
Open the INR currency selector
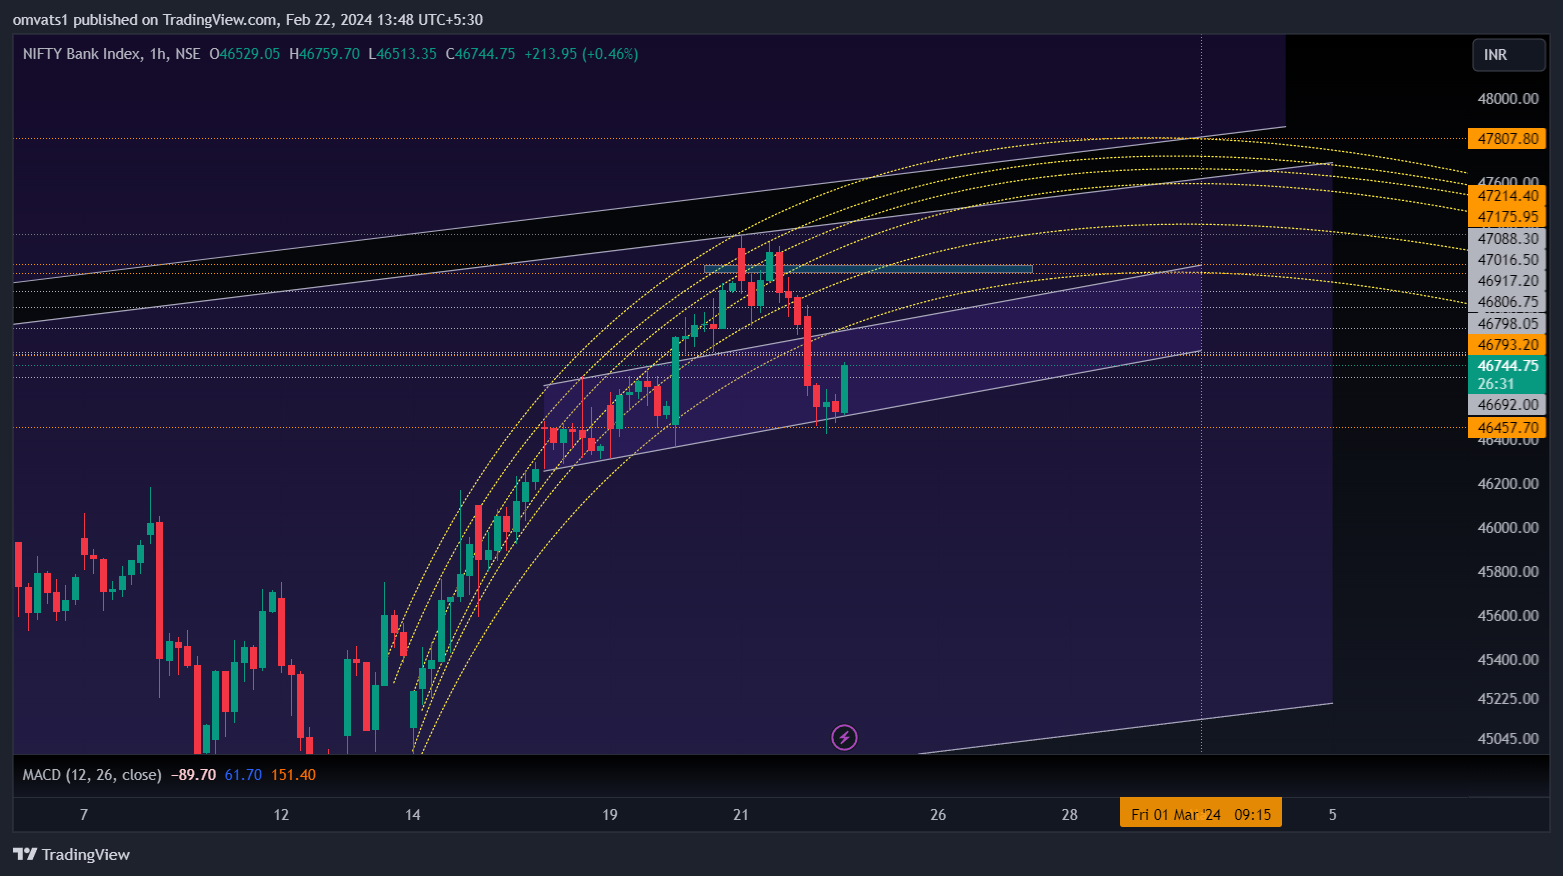(1508, 55)
